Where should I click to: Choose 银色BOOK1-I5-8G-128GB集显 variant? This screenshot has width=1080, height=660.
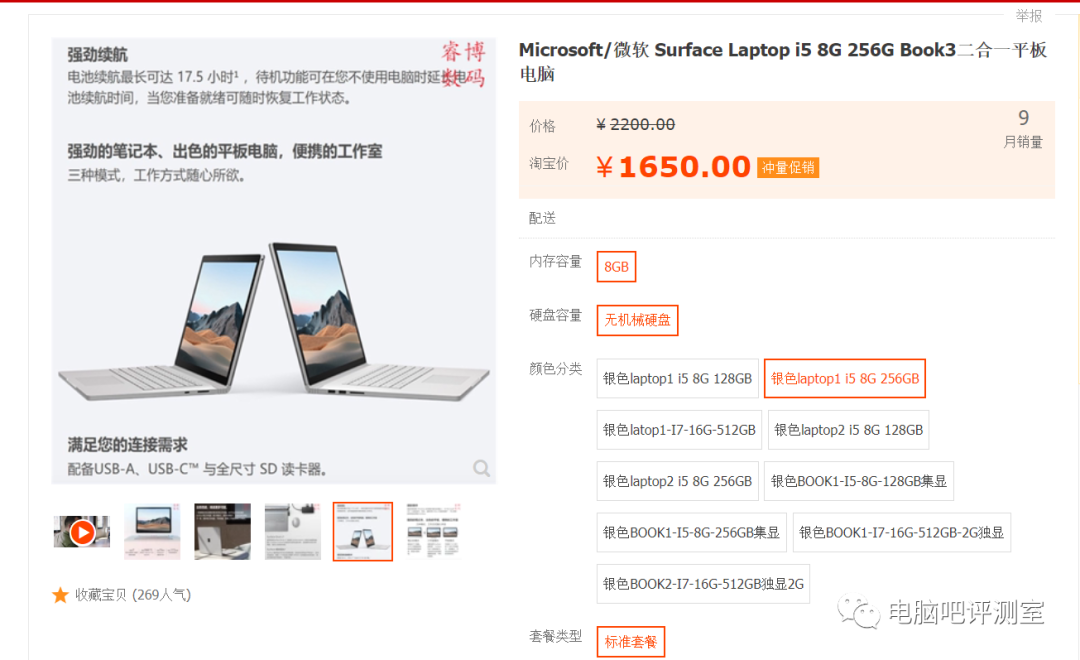858,481
